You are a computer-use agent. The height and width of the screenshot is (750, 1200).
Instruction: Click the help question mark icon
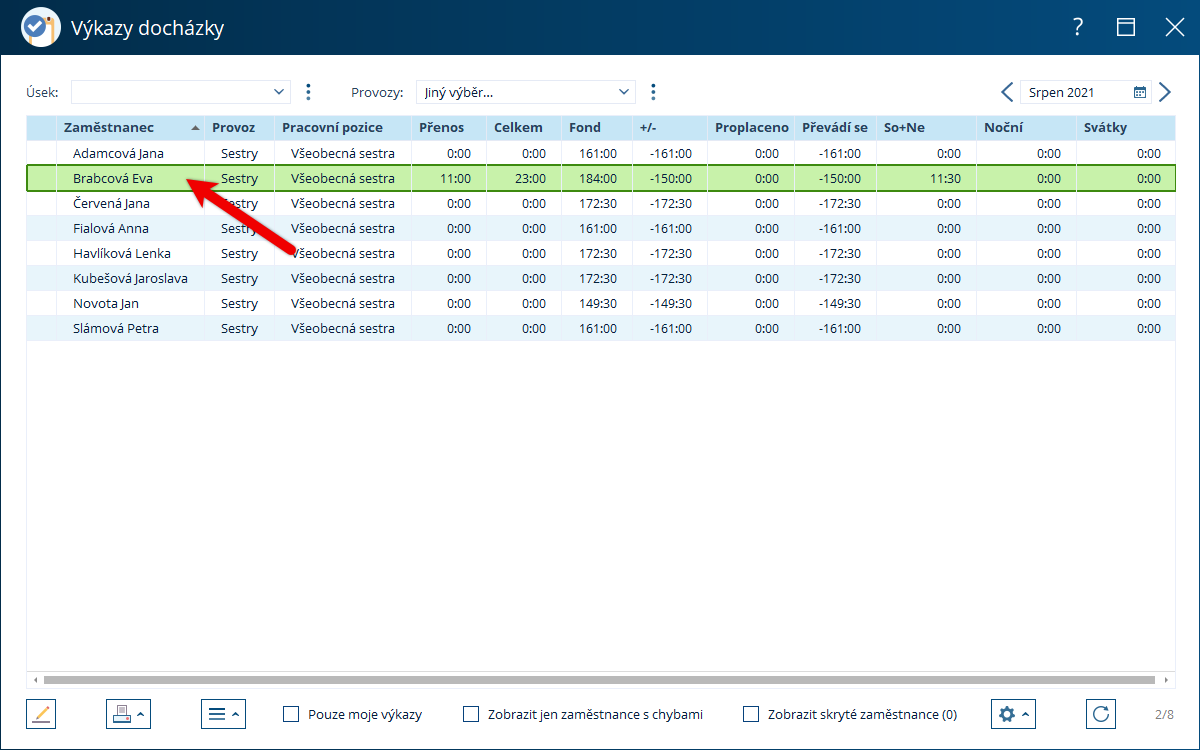pyautogui.click(x=1078, y=27)
